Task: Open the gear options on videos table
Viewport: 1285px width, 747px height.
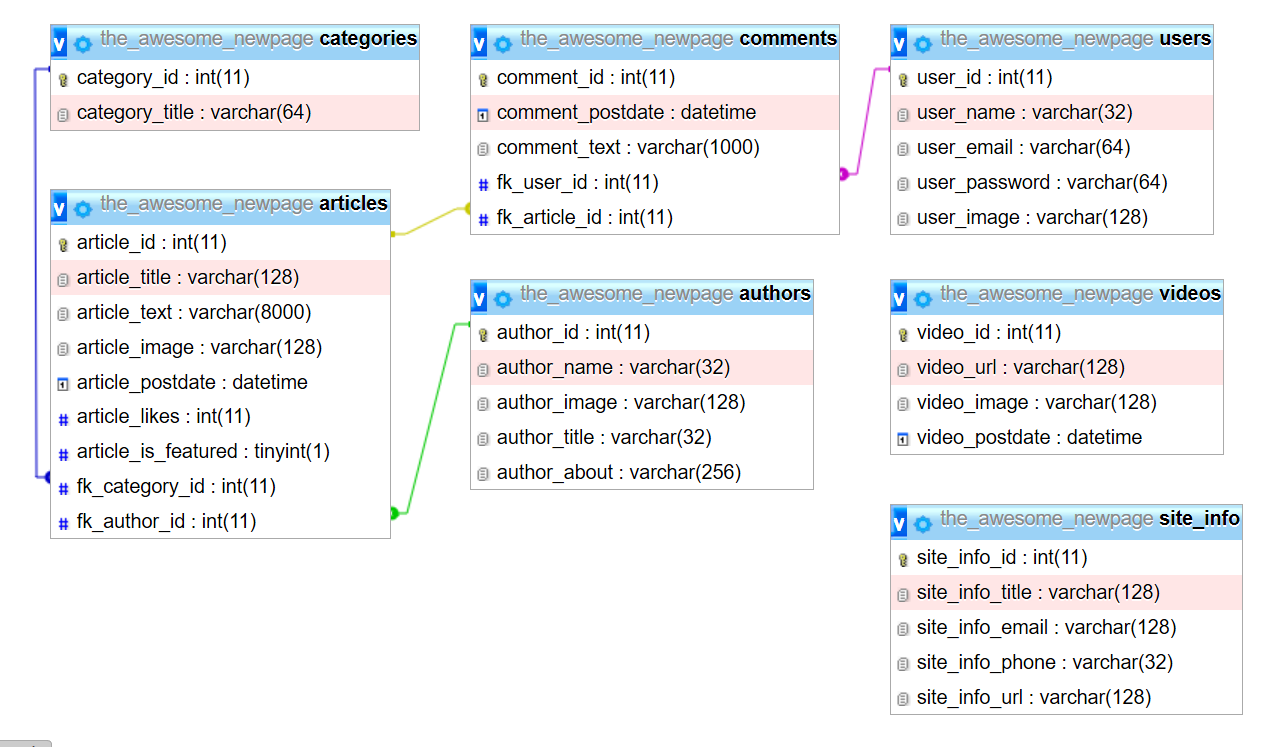Action: tap(923, 299)
